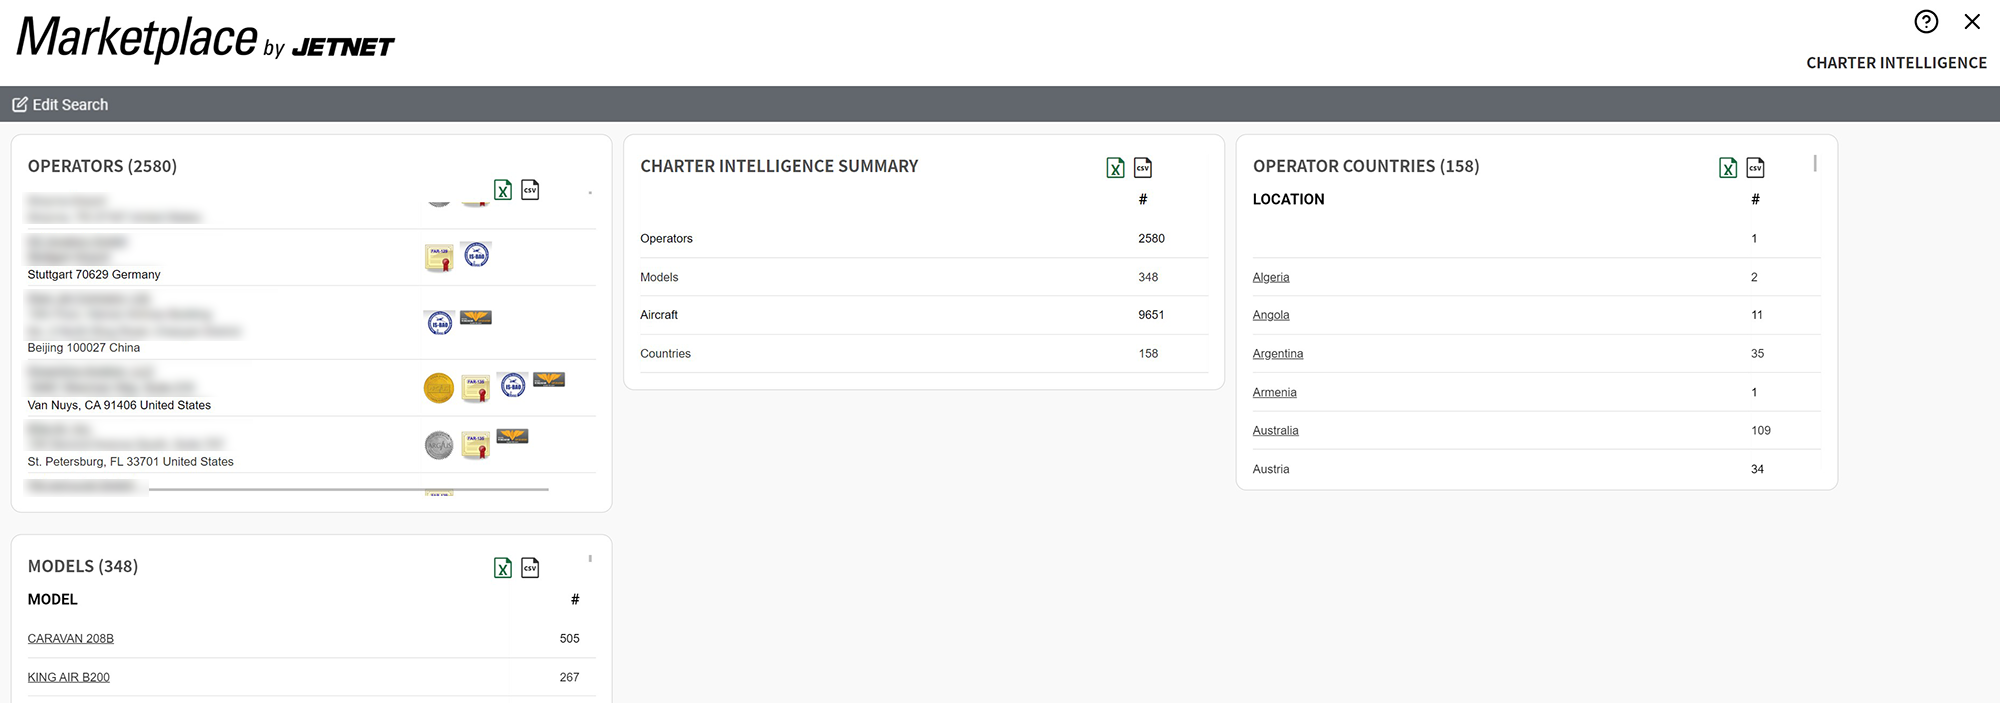
Task: Click IS-BAO badge in Stuttgart row
Action: (x=477, y=255)
